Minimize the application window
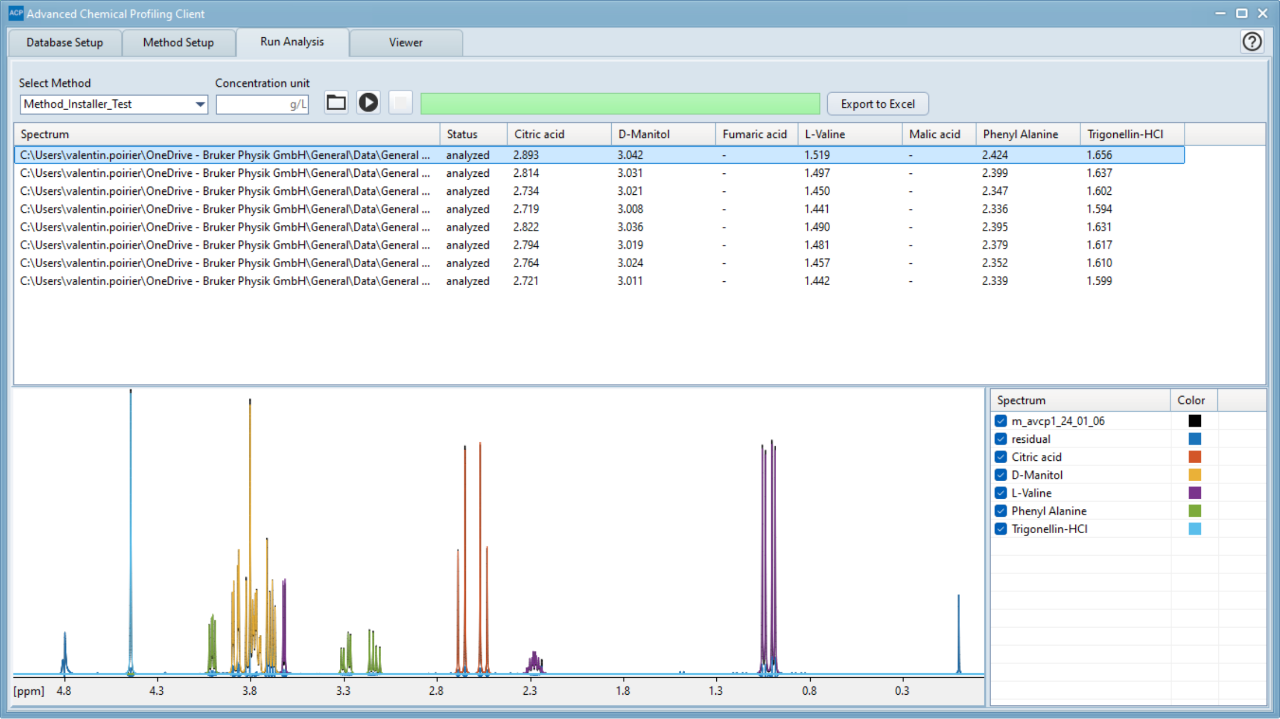The image size is (1280, 719). 1221,14
